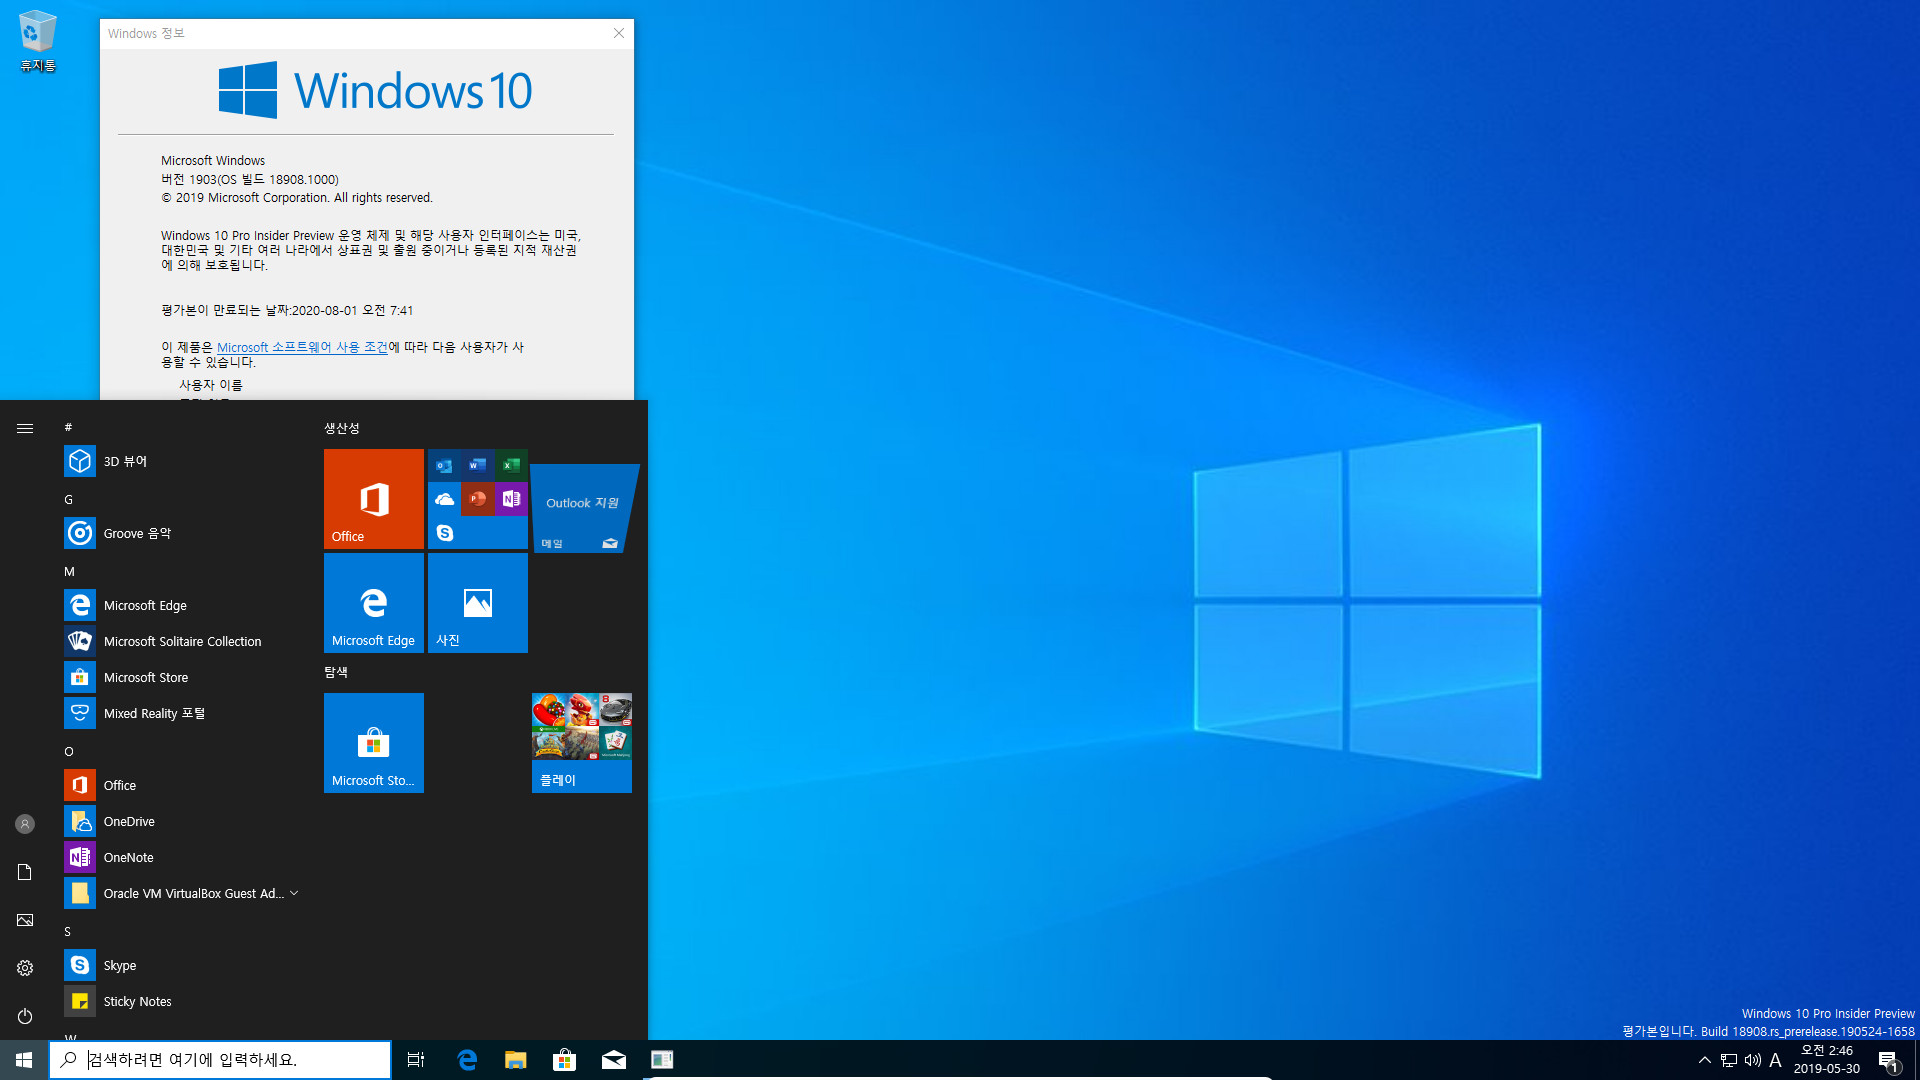Click the Microsoft Edge tile

point(374,603)
